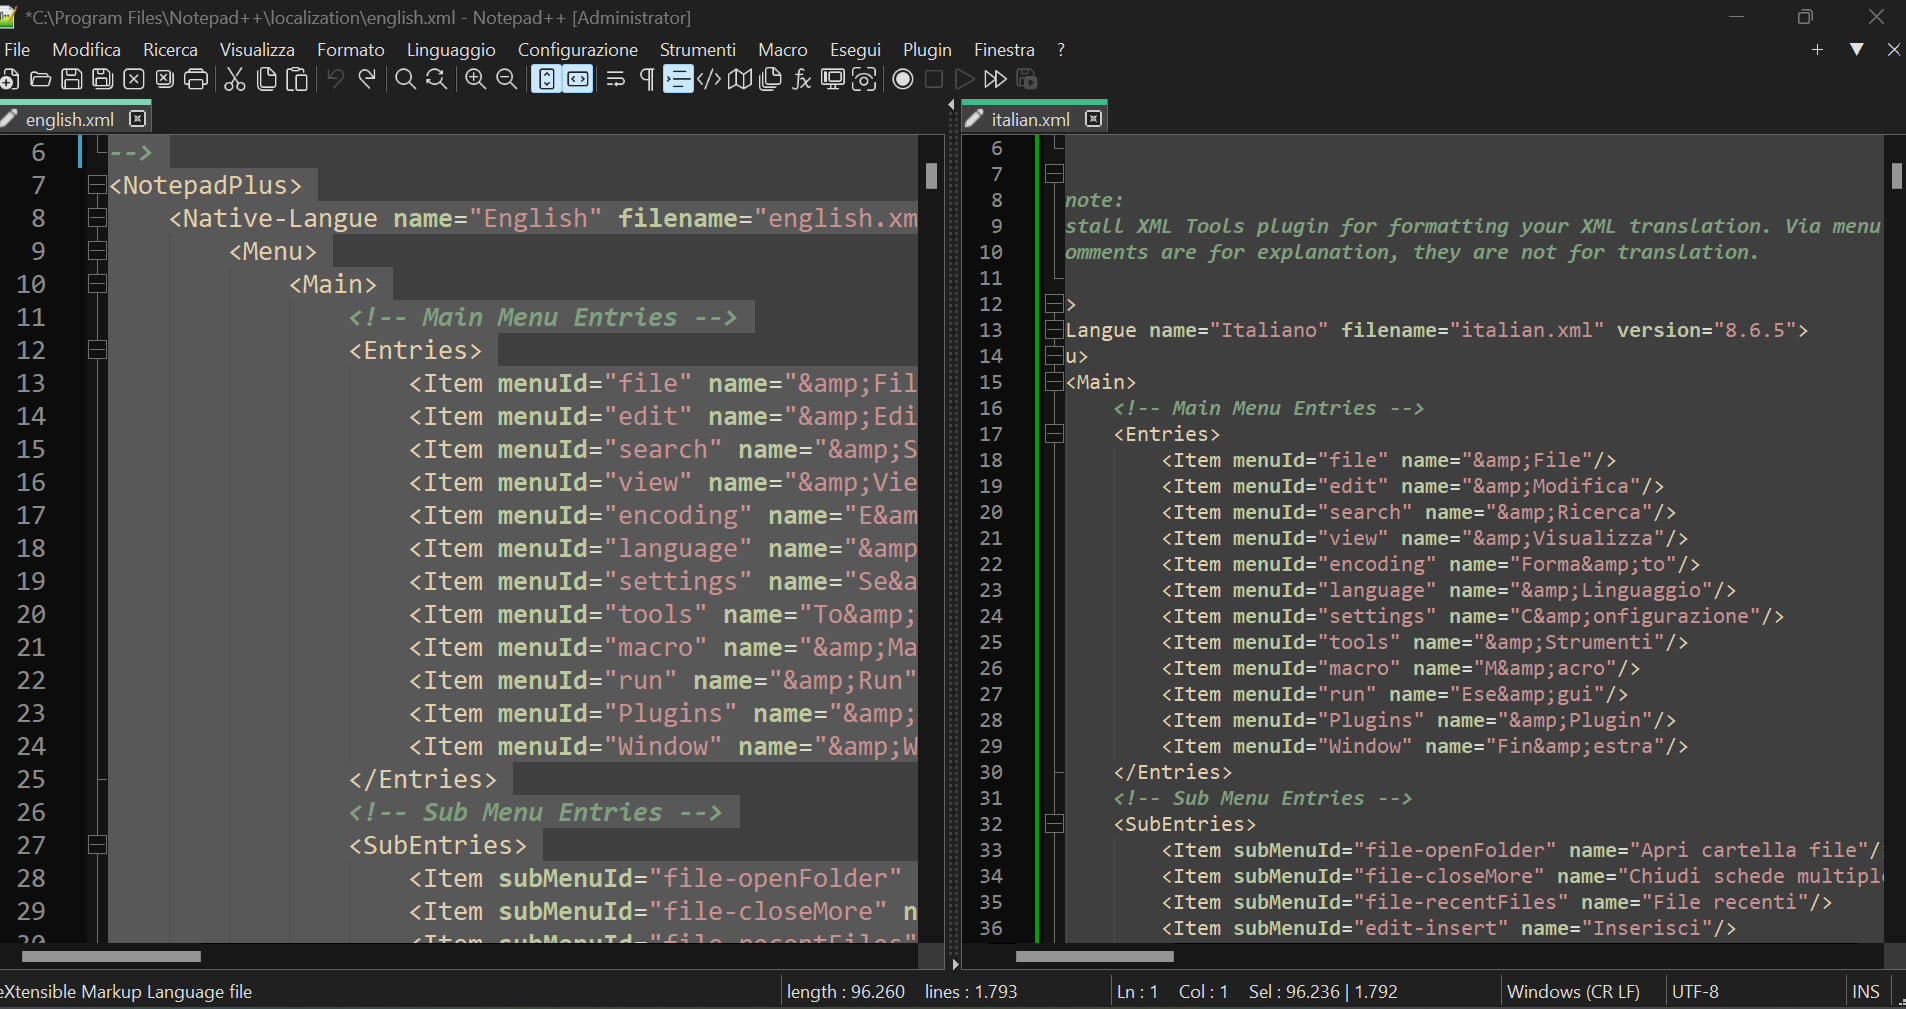Open the Configurazione menu

pyautogui.click(x=578, y=50)
